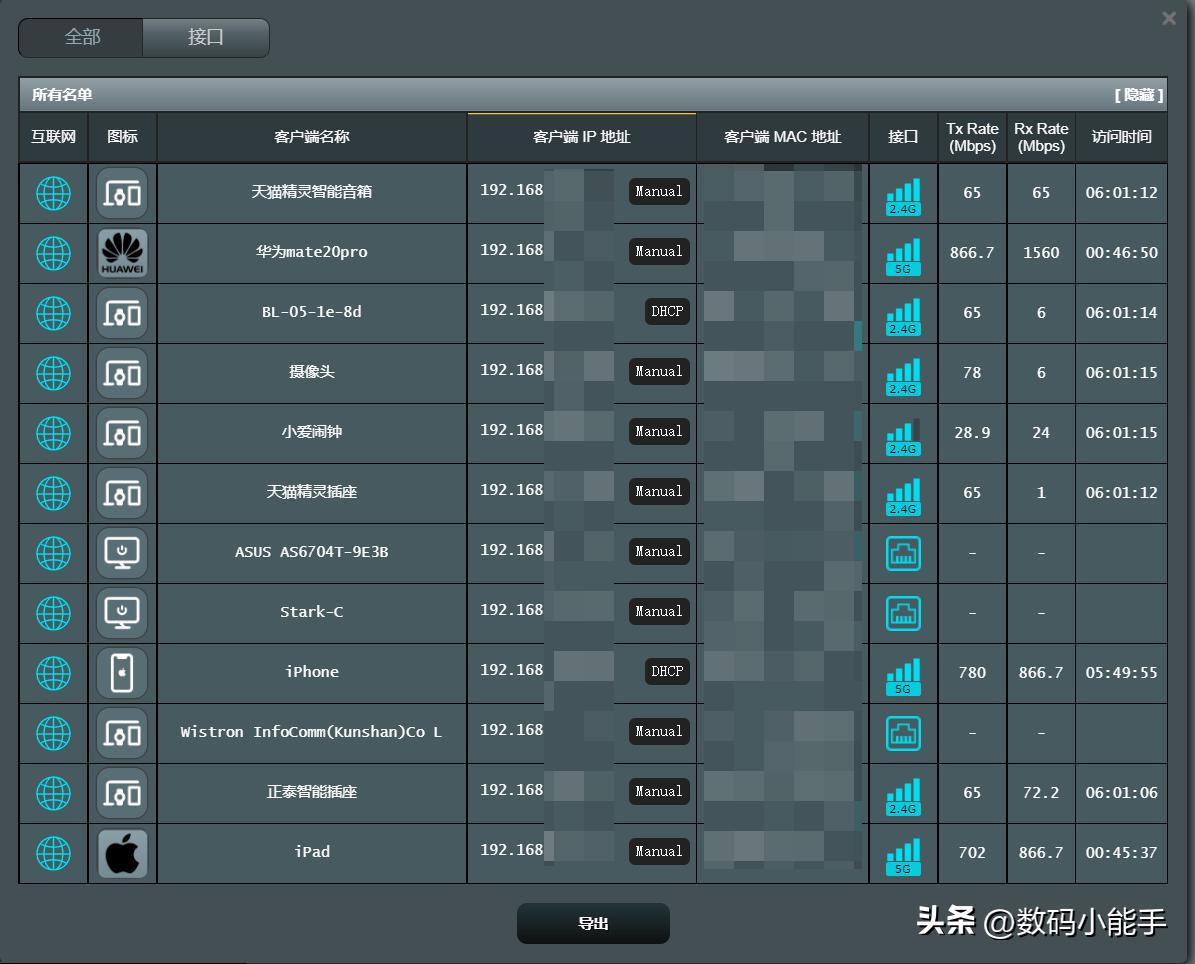Switch to the 接口 tab
1195x964 pixels.
tap(206, 37)
